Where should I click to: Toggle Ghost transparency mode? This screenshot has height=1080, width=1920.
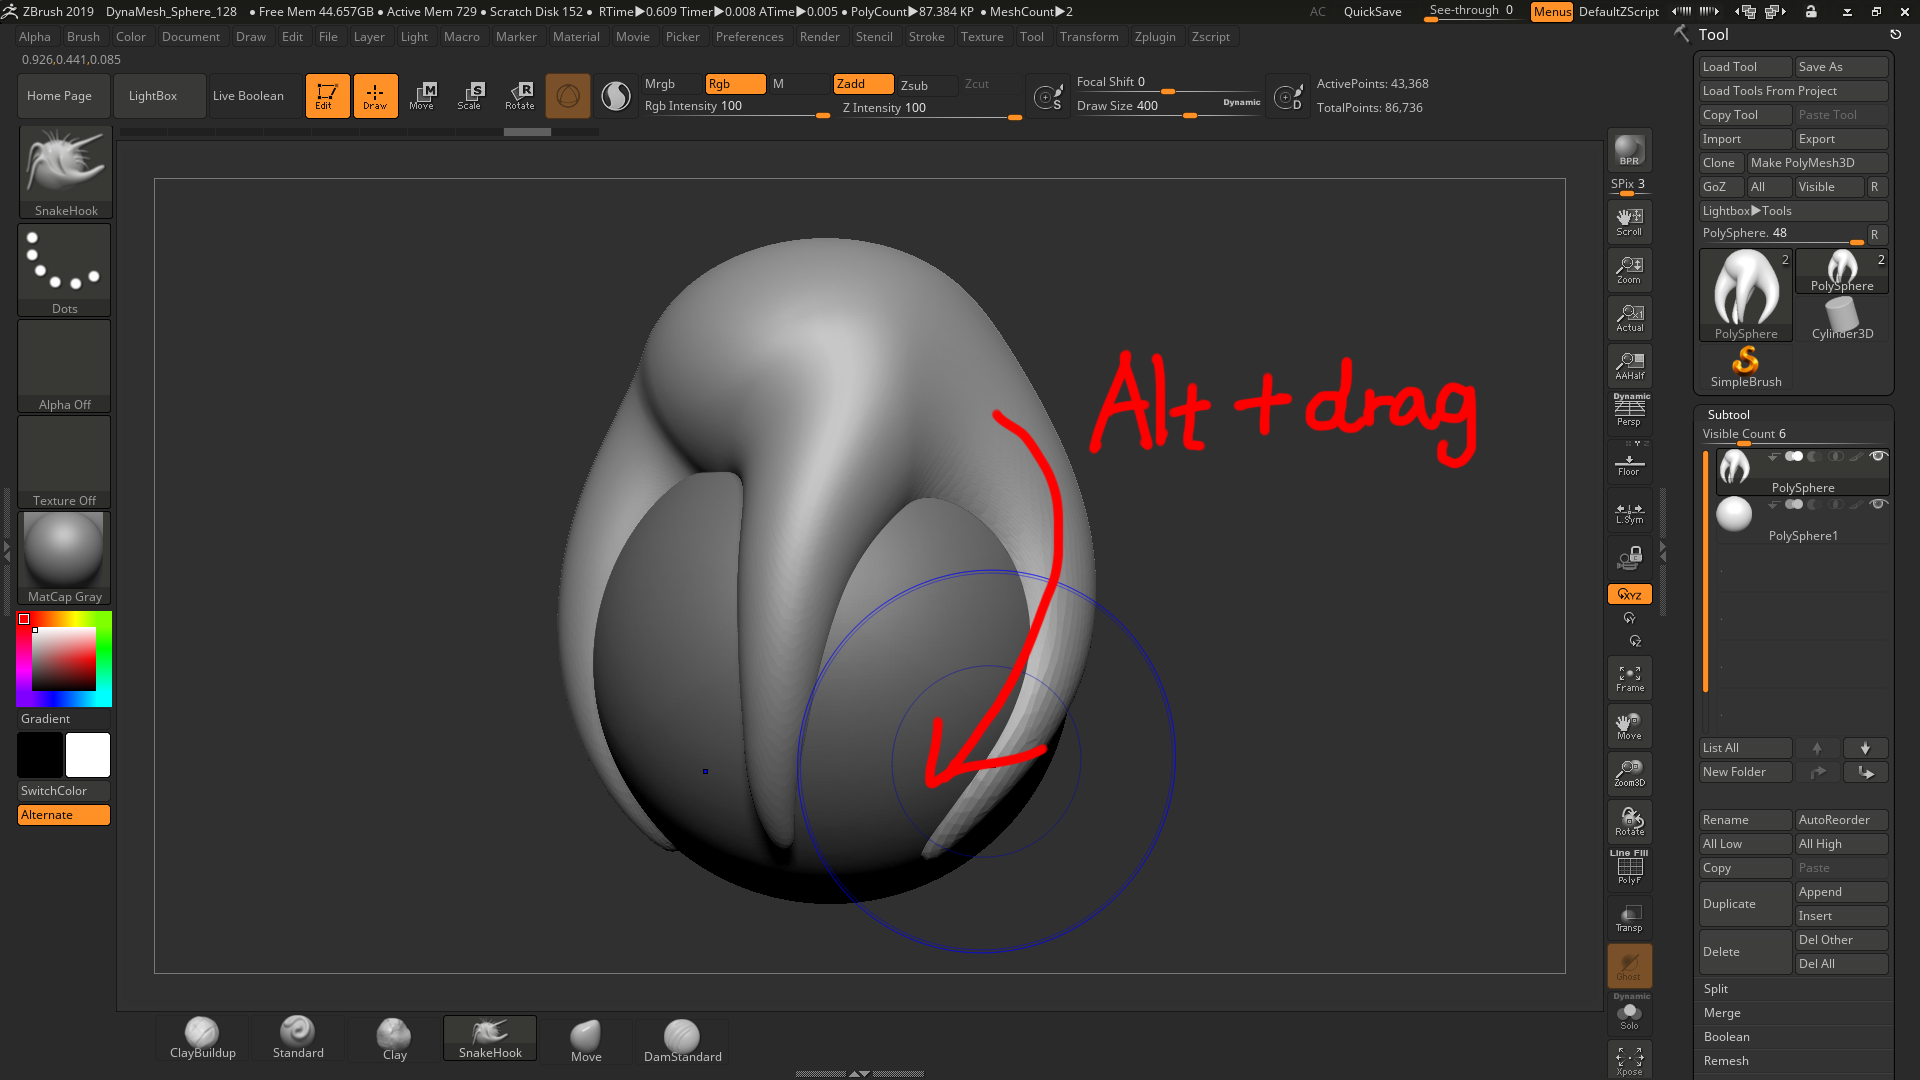point(1629,966)
